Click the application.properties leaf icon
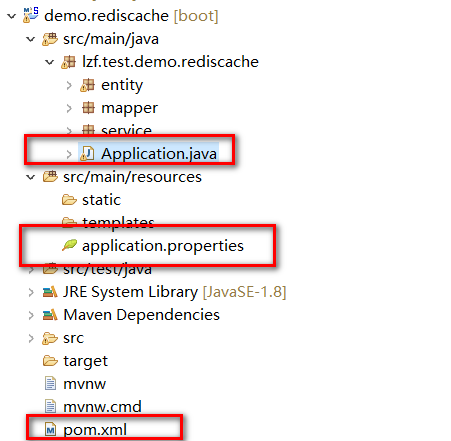Image resolution: width=451 pixels, height=441 pixels. (x=69, y=245)
